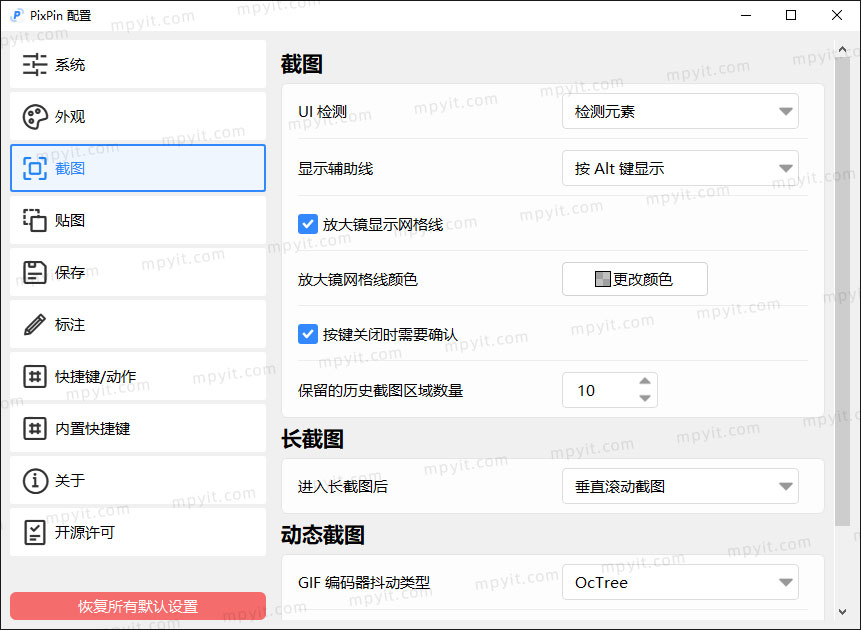Click the history region count input field
The width and height of the screenshot is (861, 630).
click(610, 390)
